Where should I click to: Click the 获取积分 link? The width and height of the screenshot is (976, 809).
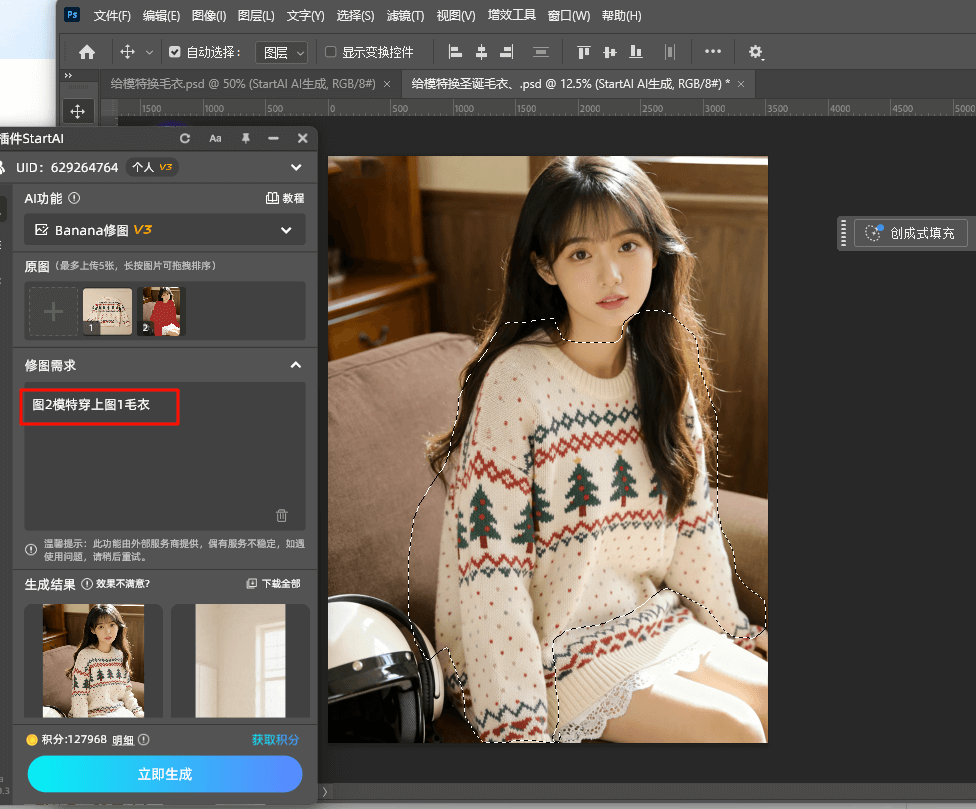(275, 740)
